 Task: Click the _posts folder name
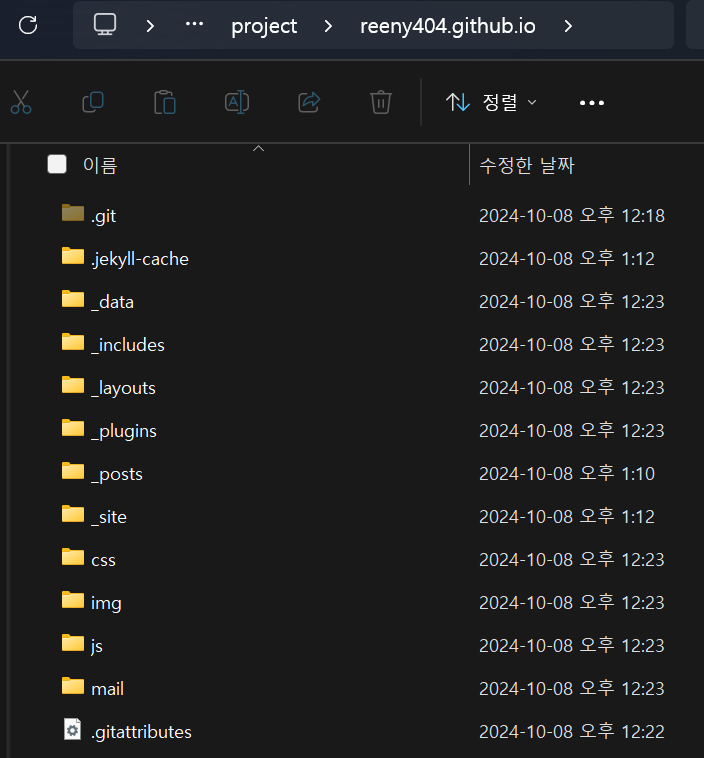117,474
